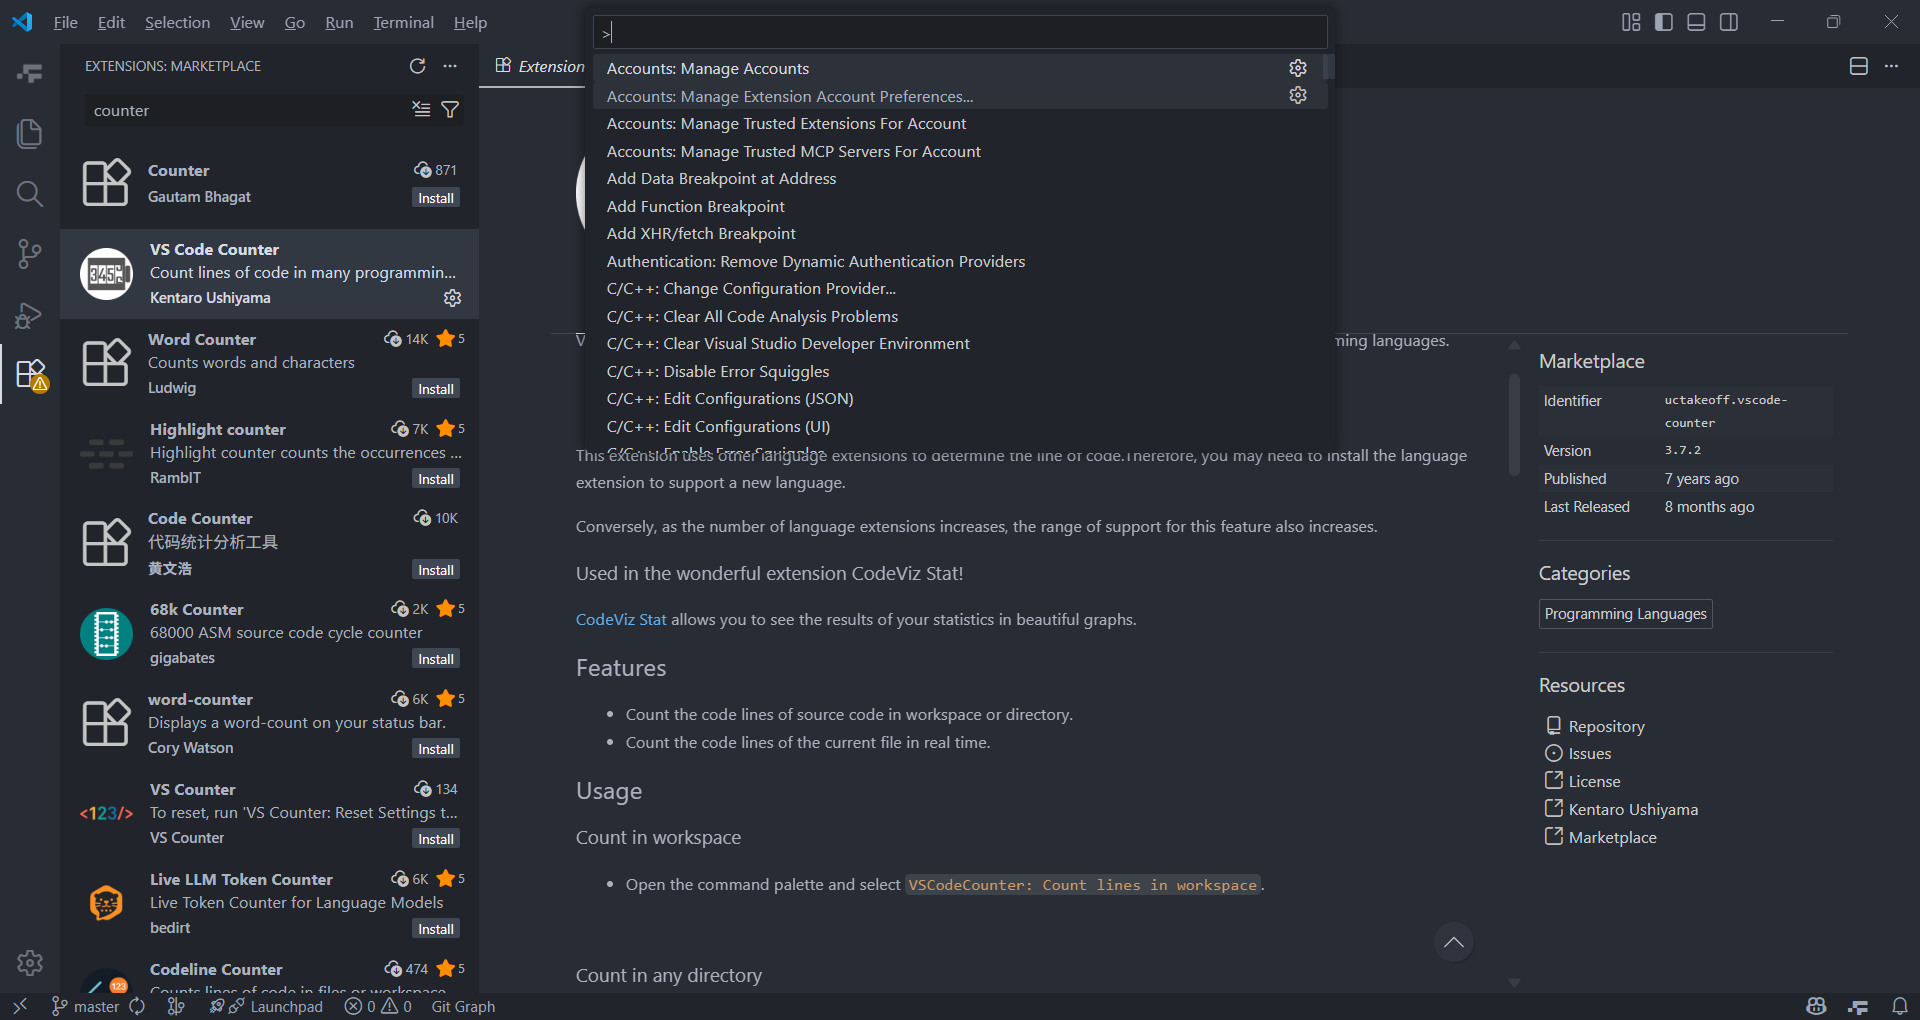Clear the extensions search results
The height and width of the screenshot is (1020, 1920).
(x=422, y=109)
